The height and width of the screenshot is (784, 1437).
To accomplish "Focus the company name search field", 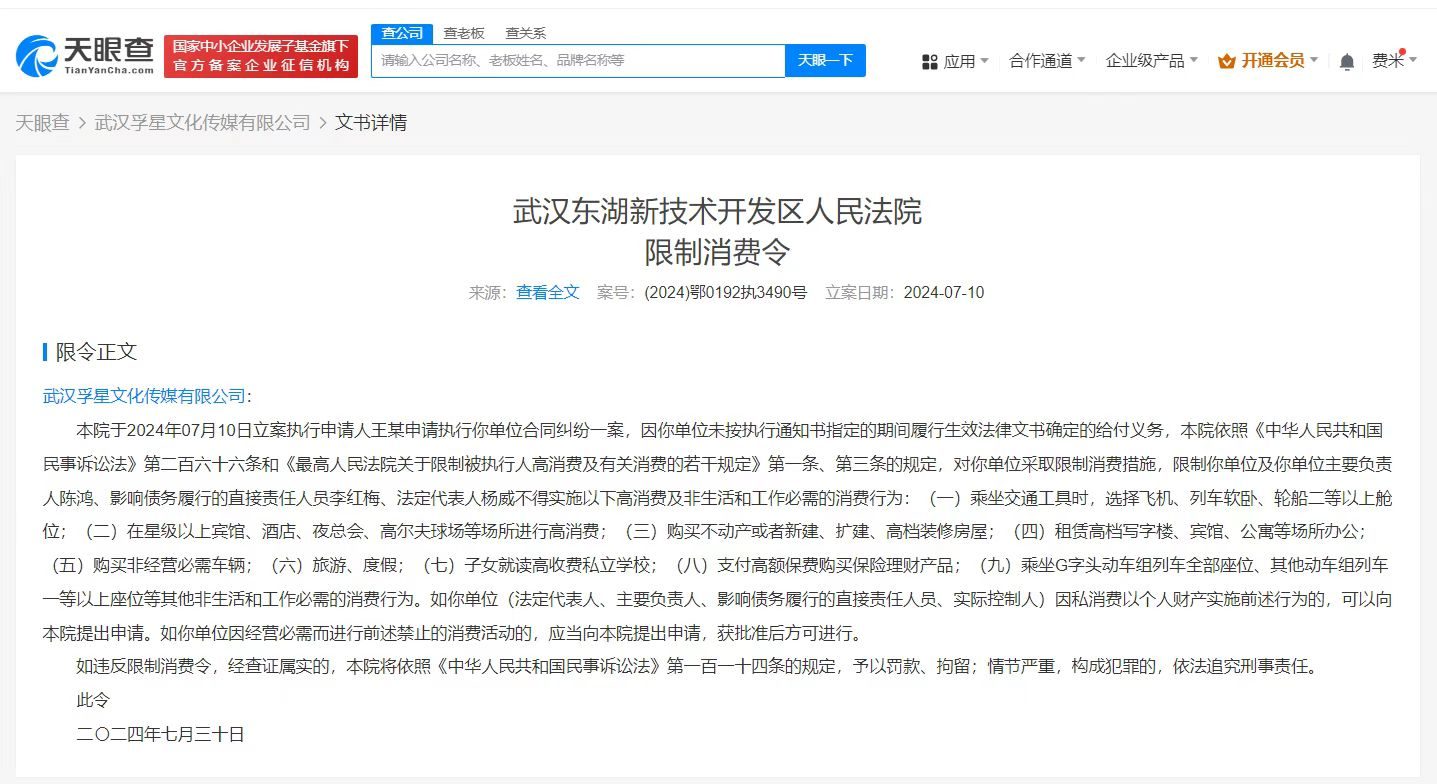I will [x=578, y=61].
